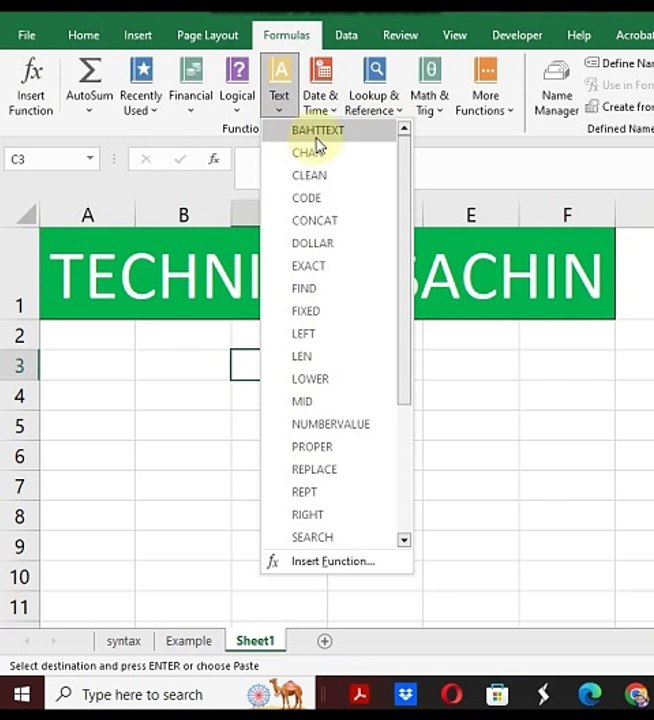Open the syntax sheet tab
Screen dimensions: 654x720
124,641
